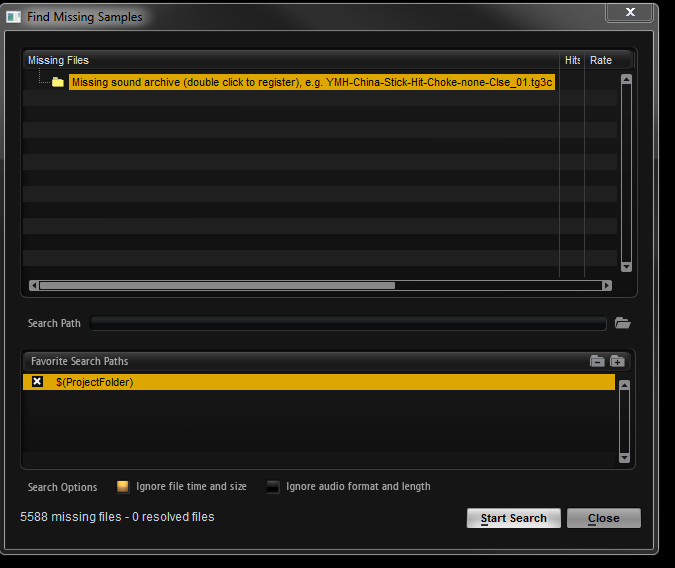Click up arrow of Missing Files scrollbar
This screenshot has width=675, height=568.
(x=626, y=79)
